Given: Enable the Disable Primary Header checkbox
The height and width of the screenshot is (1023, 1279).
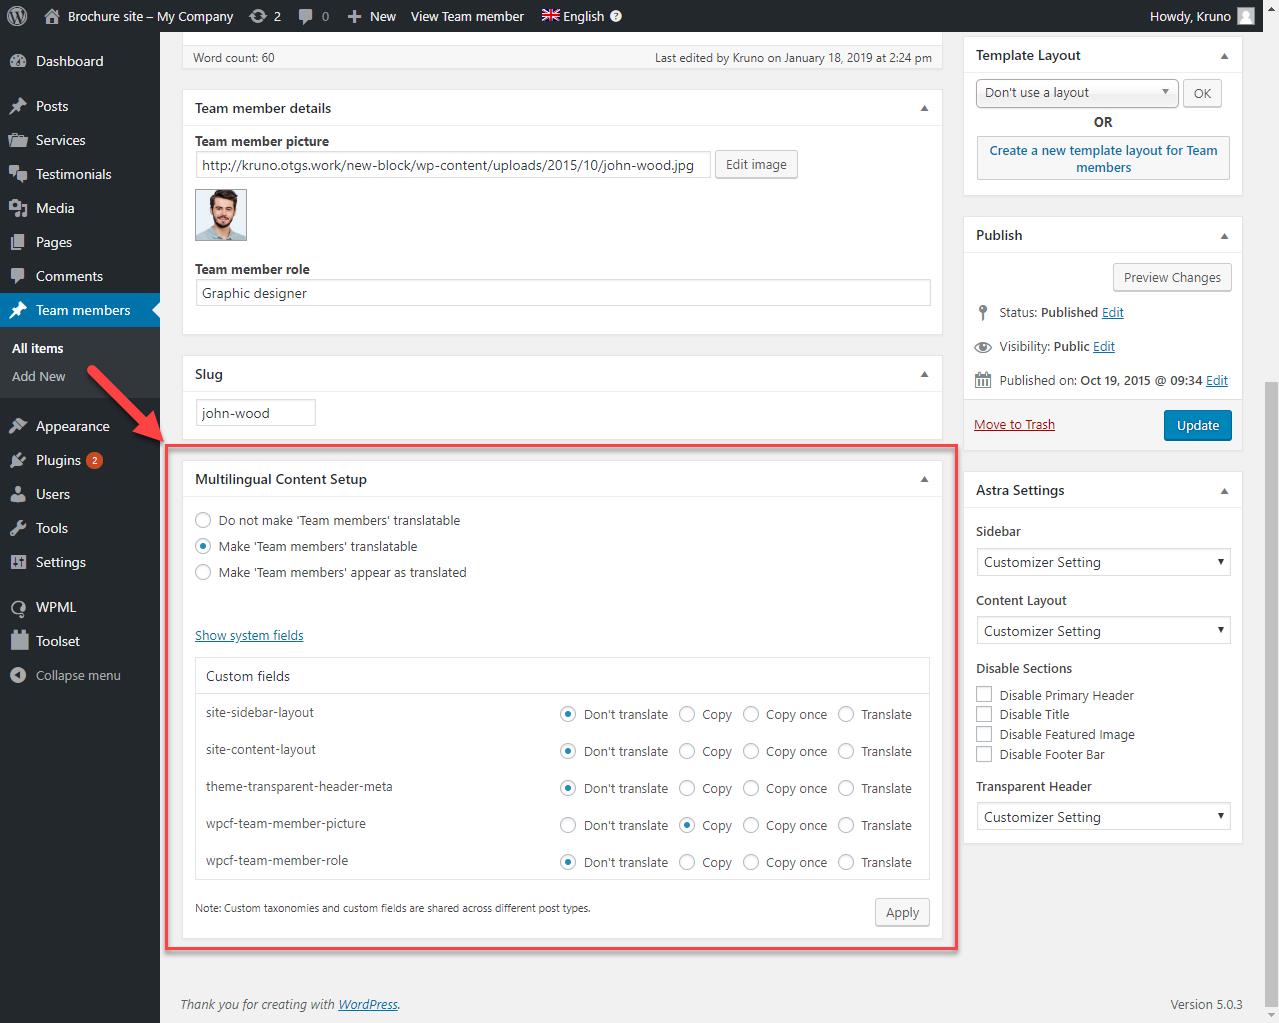Looking at the screenshot, I should [x=984, y=695].
